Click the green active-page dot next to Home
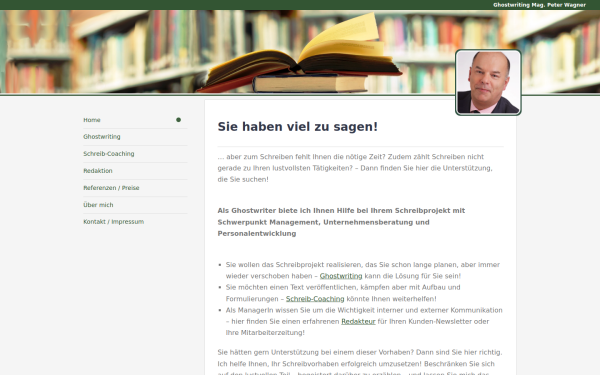 [178, 120]
